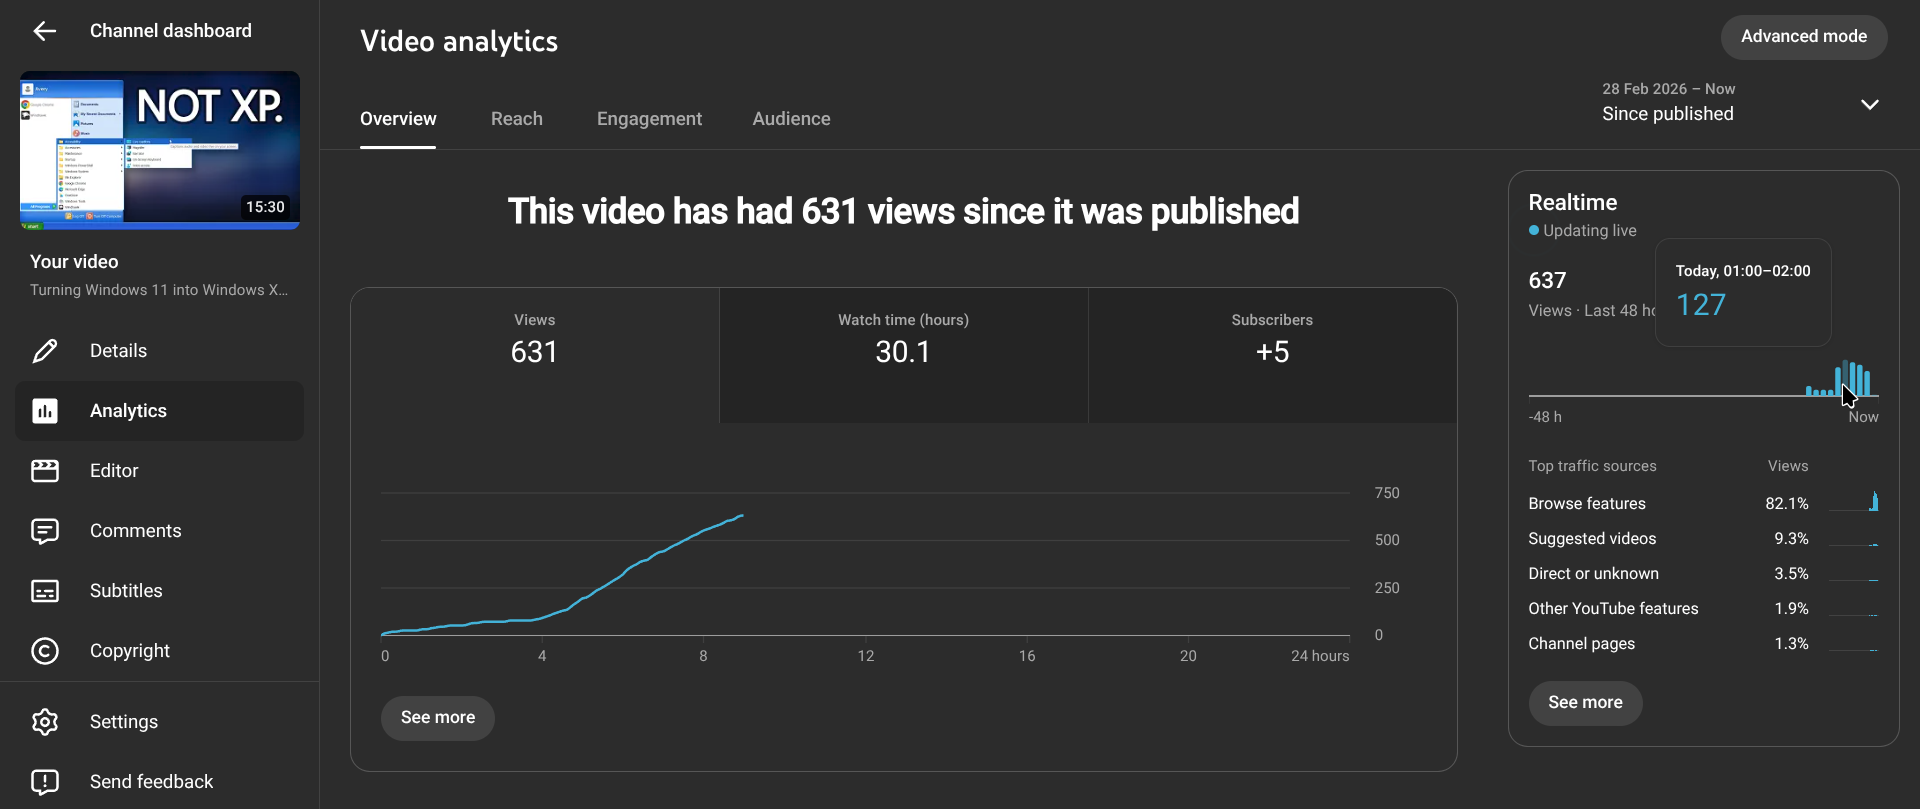Screen dimensions: 1920x809
Task: Open the Since published period selector
Action: pos(1667,113)
